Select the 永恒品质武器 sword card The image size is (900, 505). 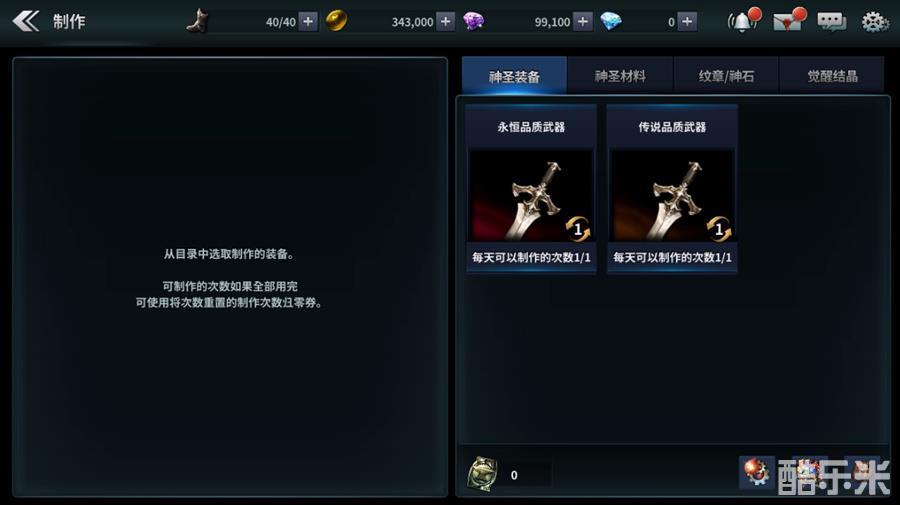coord(531,189)
